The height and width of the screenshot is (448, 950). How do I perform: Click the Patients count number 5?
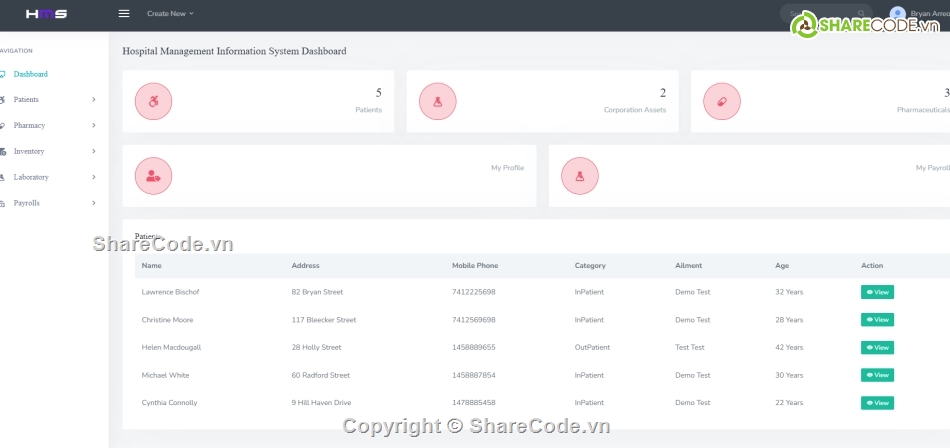379,93
